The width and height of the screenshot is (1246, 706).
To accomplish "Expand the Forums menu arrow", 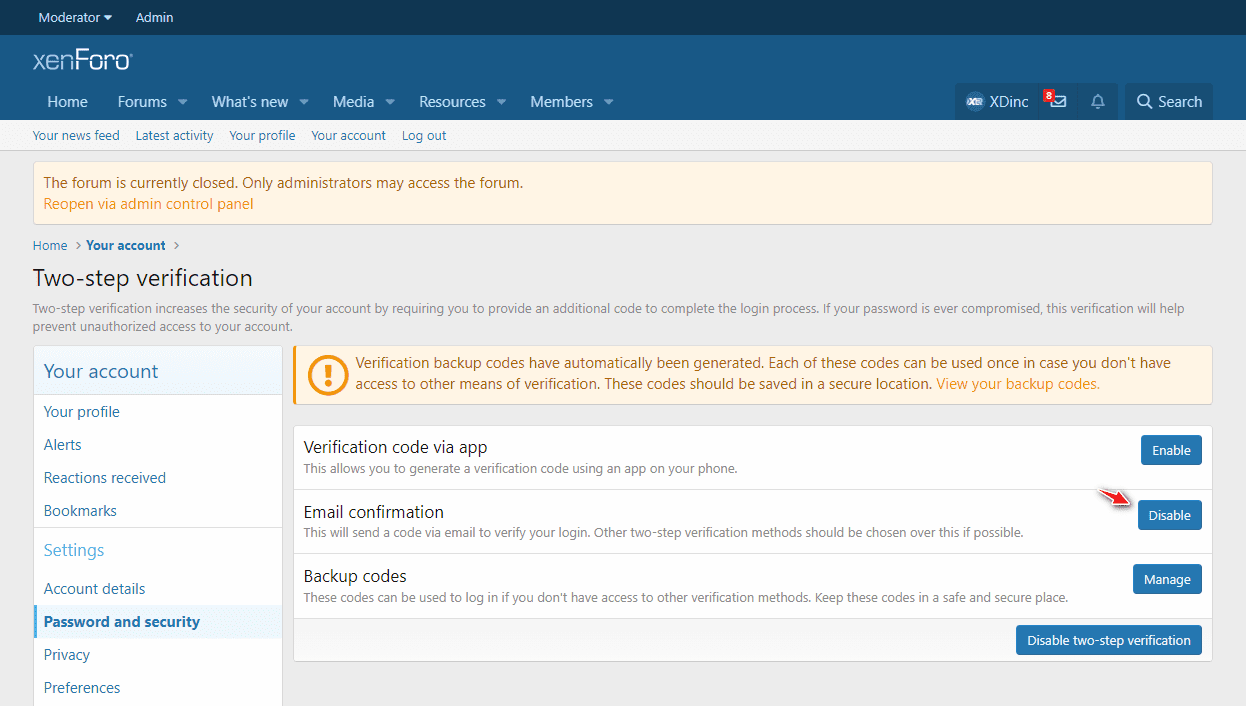I will (x=183, y=102).
